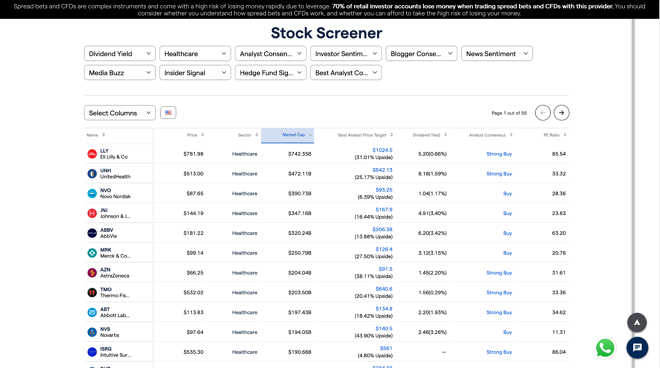This screenshot has height=368, width=660.
Task: Click Buy consensus for JNJ
Action: pyautogui.click(x=508, y=213)
